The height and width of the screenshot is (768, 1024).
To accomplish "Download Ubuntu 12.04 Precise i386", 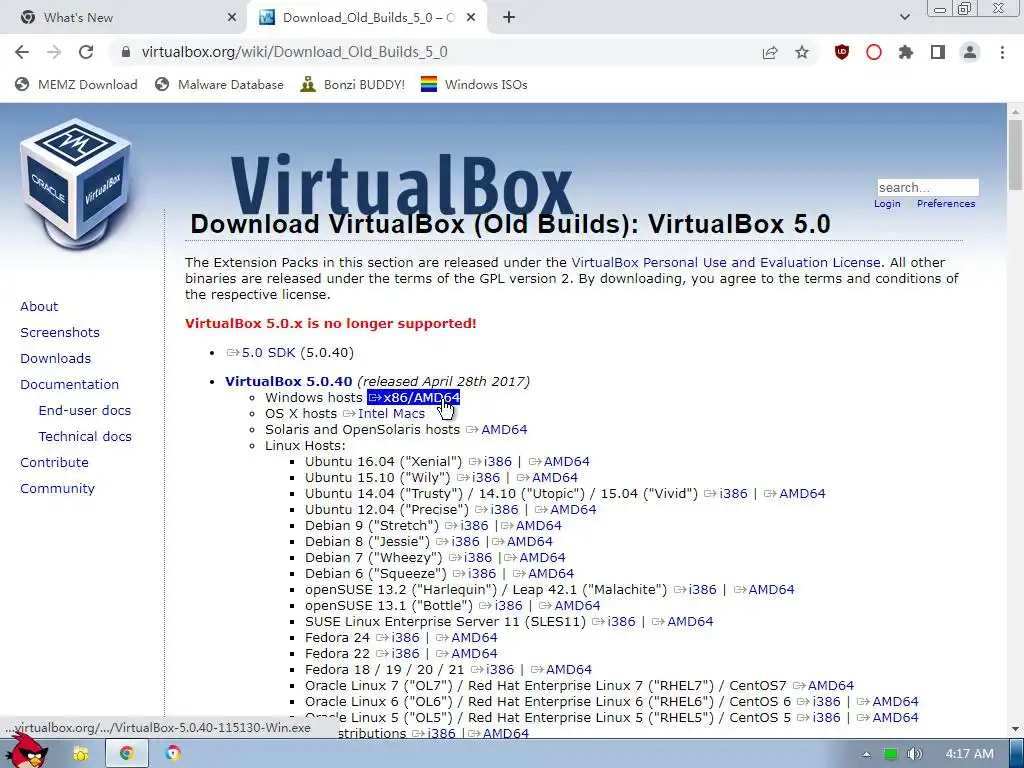I will coord(497,509).
